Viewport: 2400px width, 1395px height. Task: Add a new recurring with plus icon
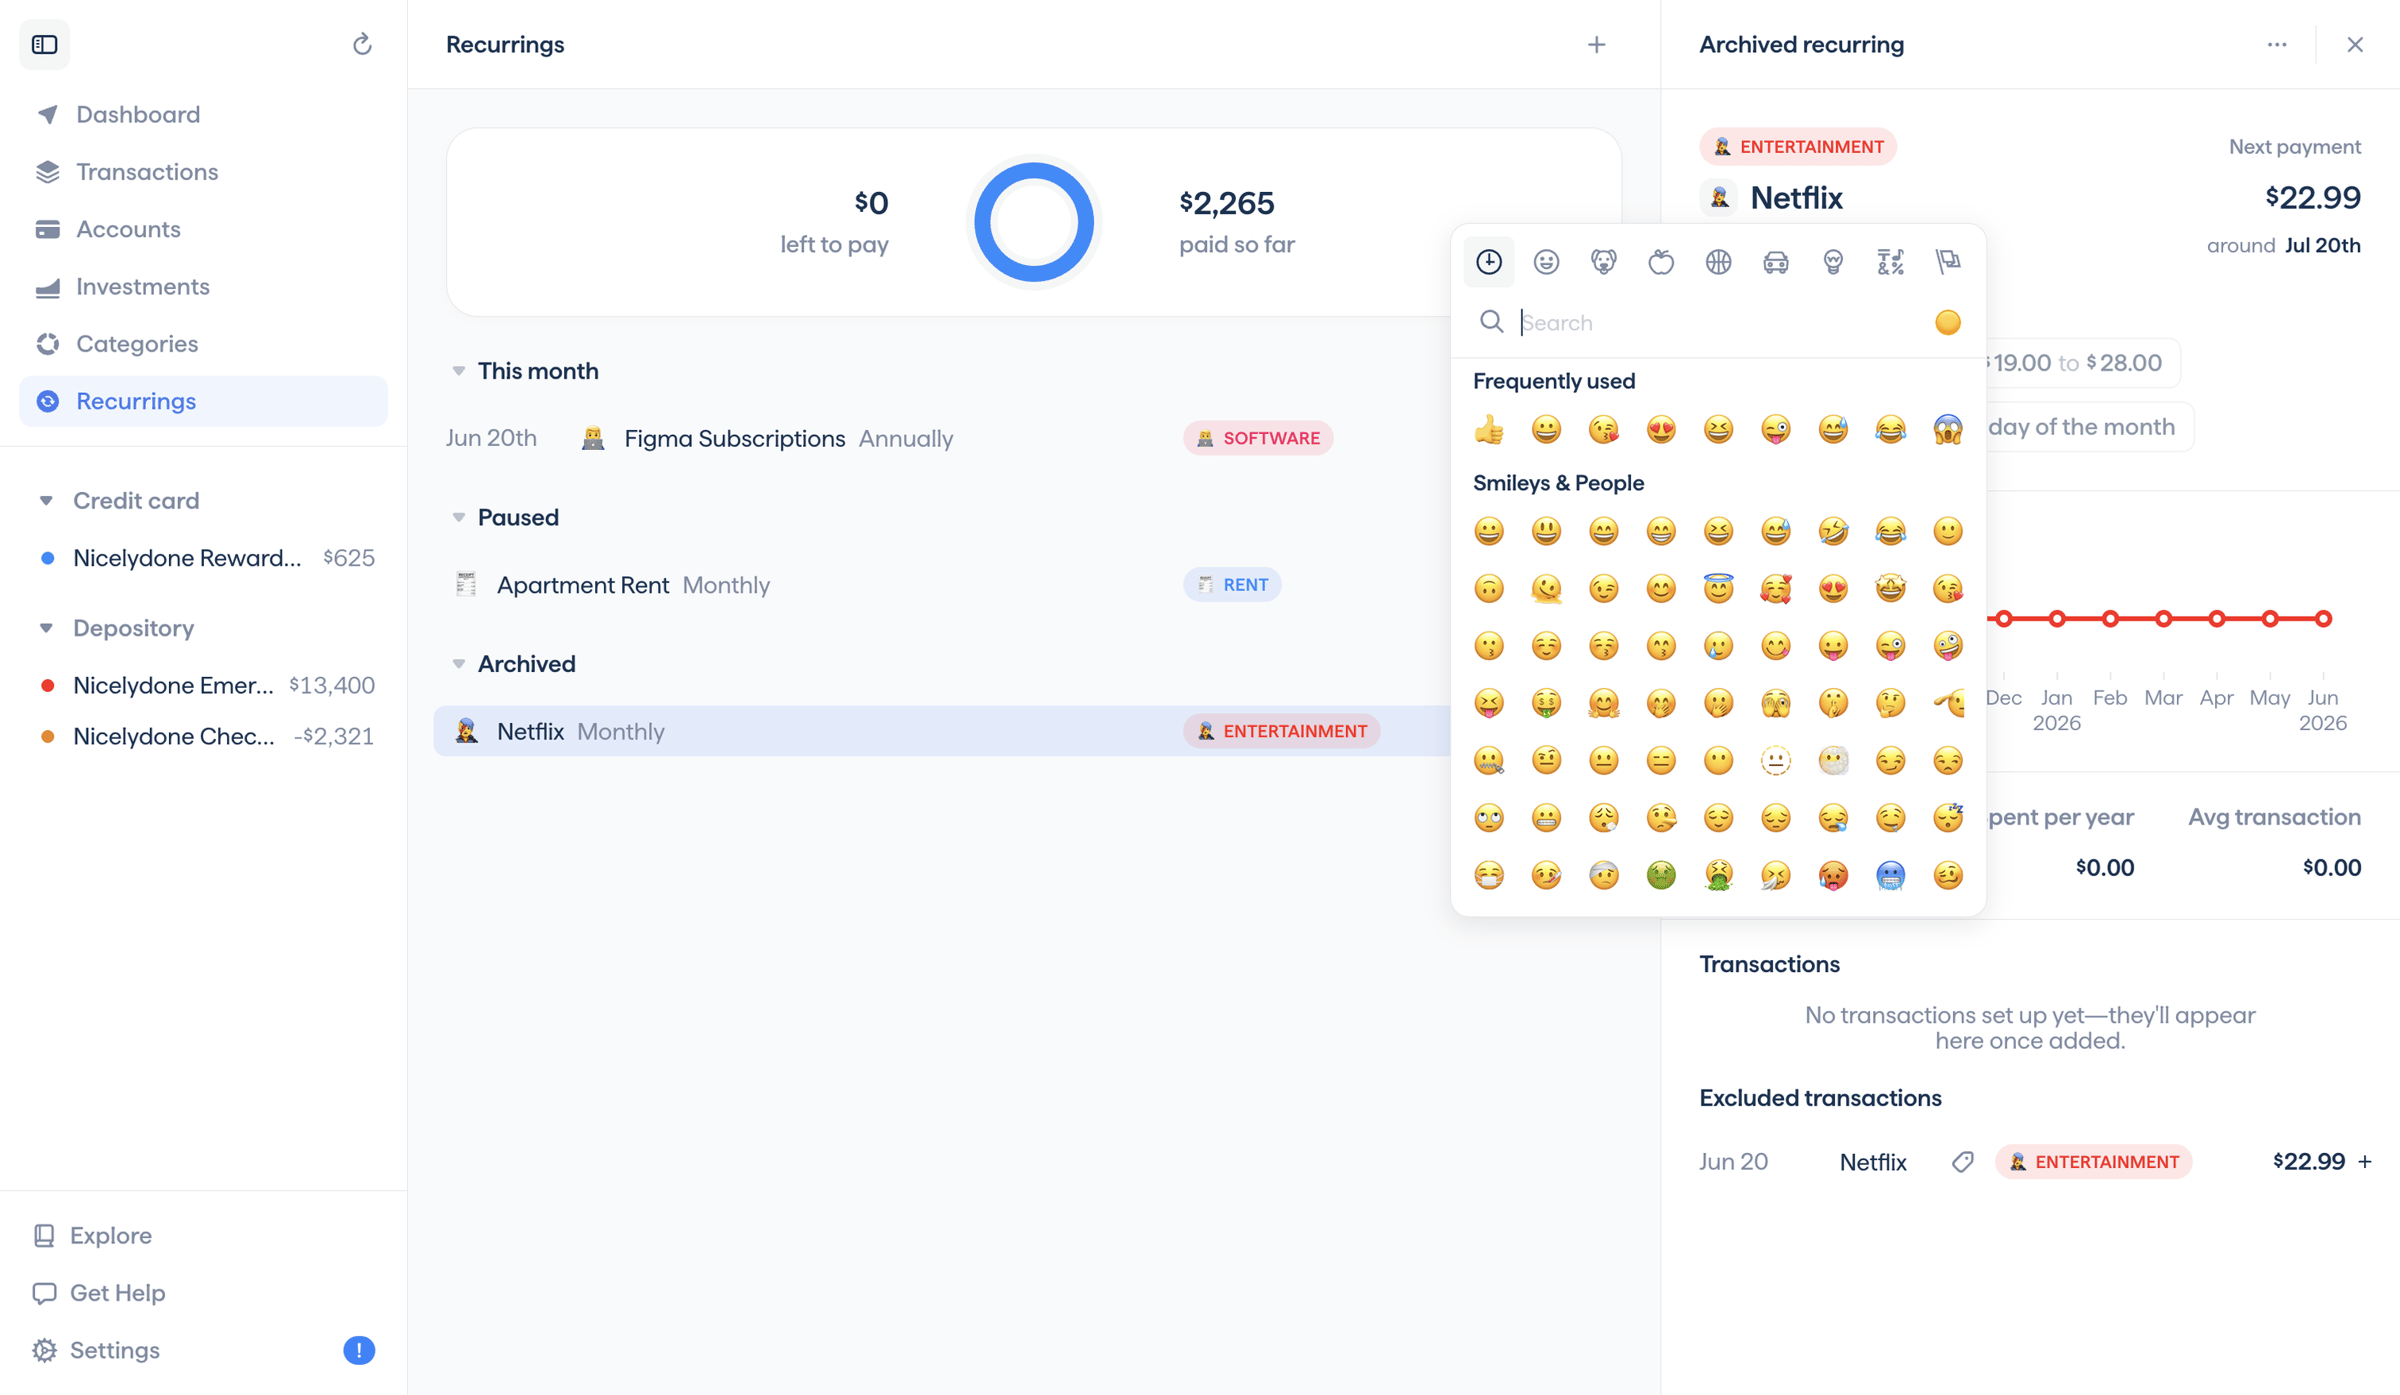(x=1596, y=44)
